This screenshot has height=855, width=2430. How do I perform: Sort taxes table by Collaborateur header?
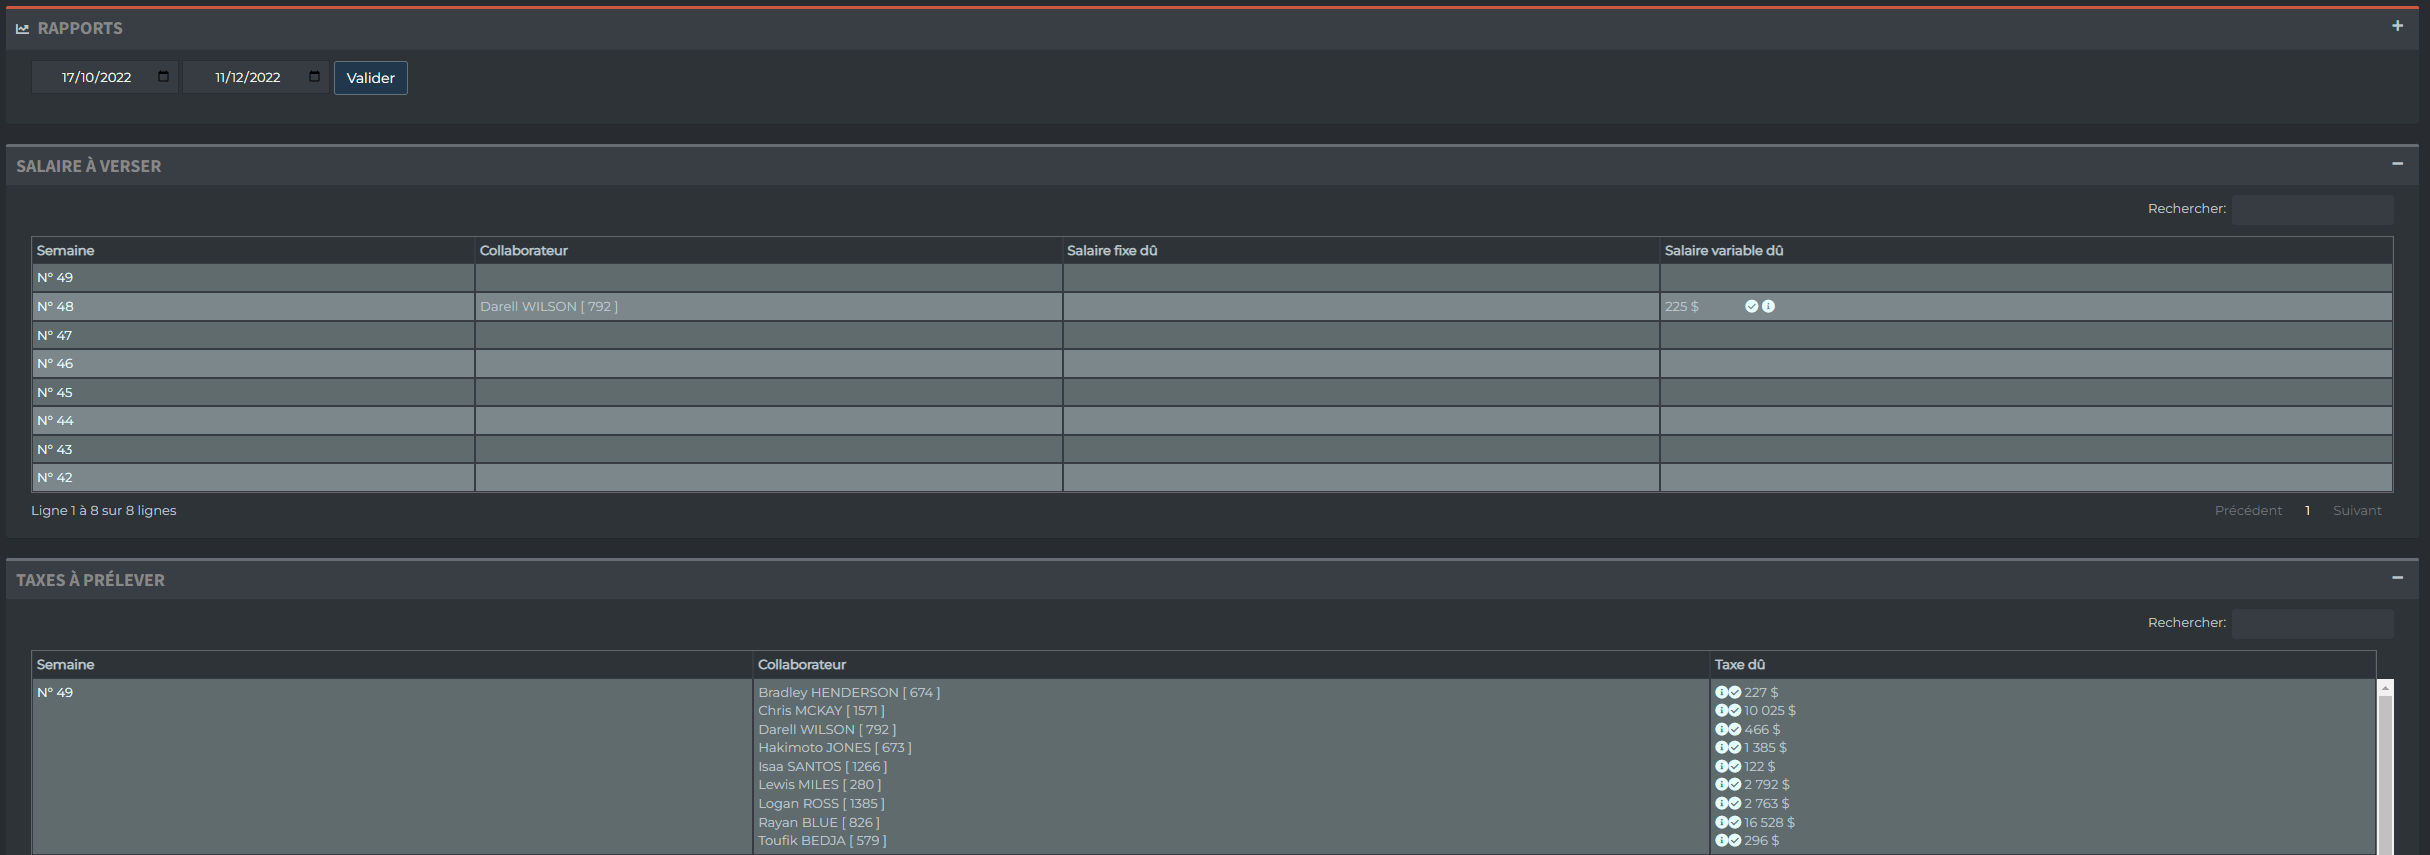pyautogui.click(x=1231, y=665)
